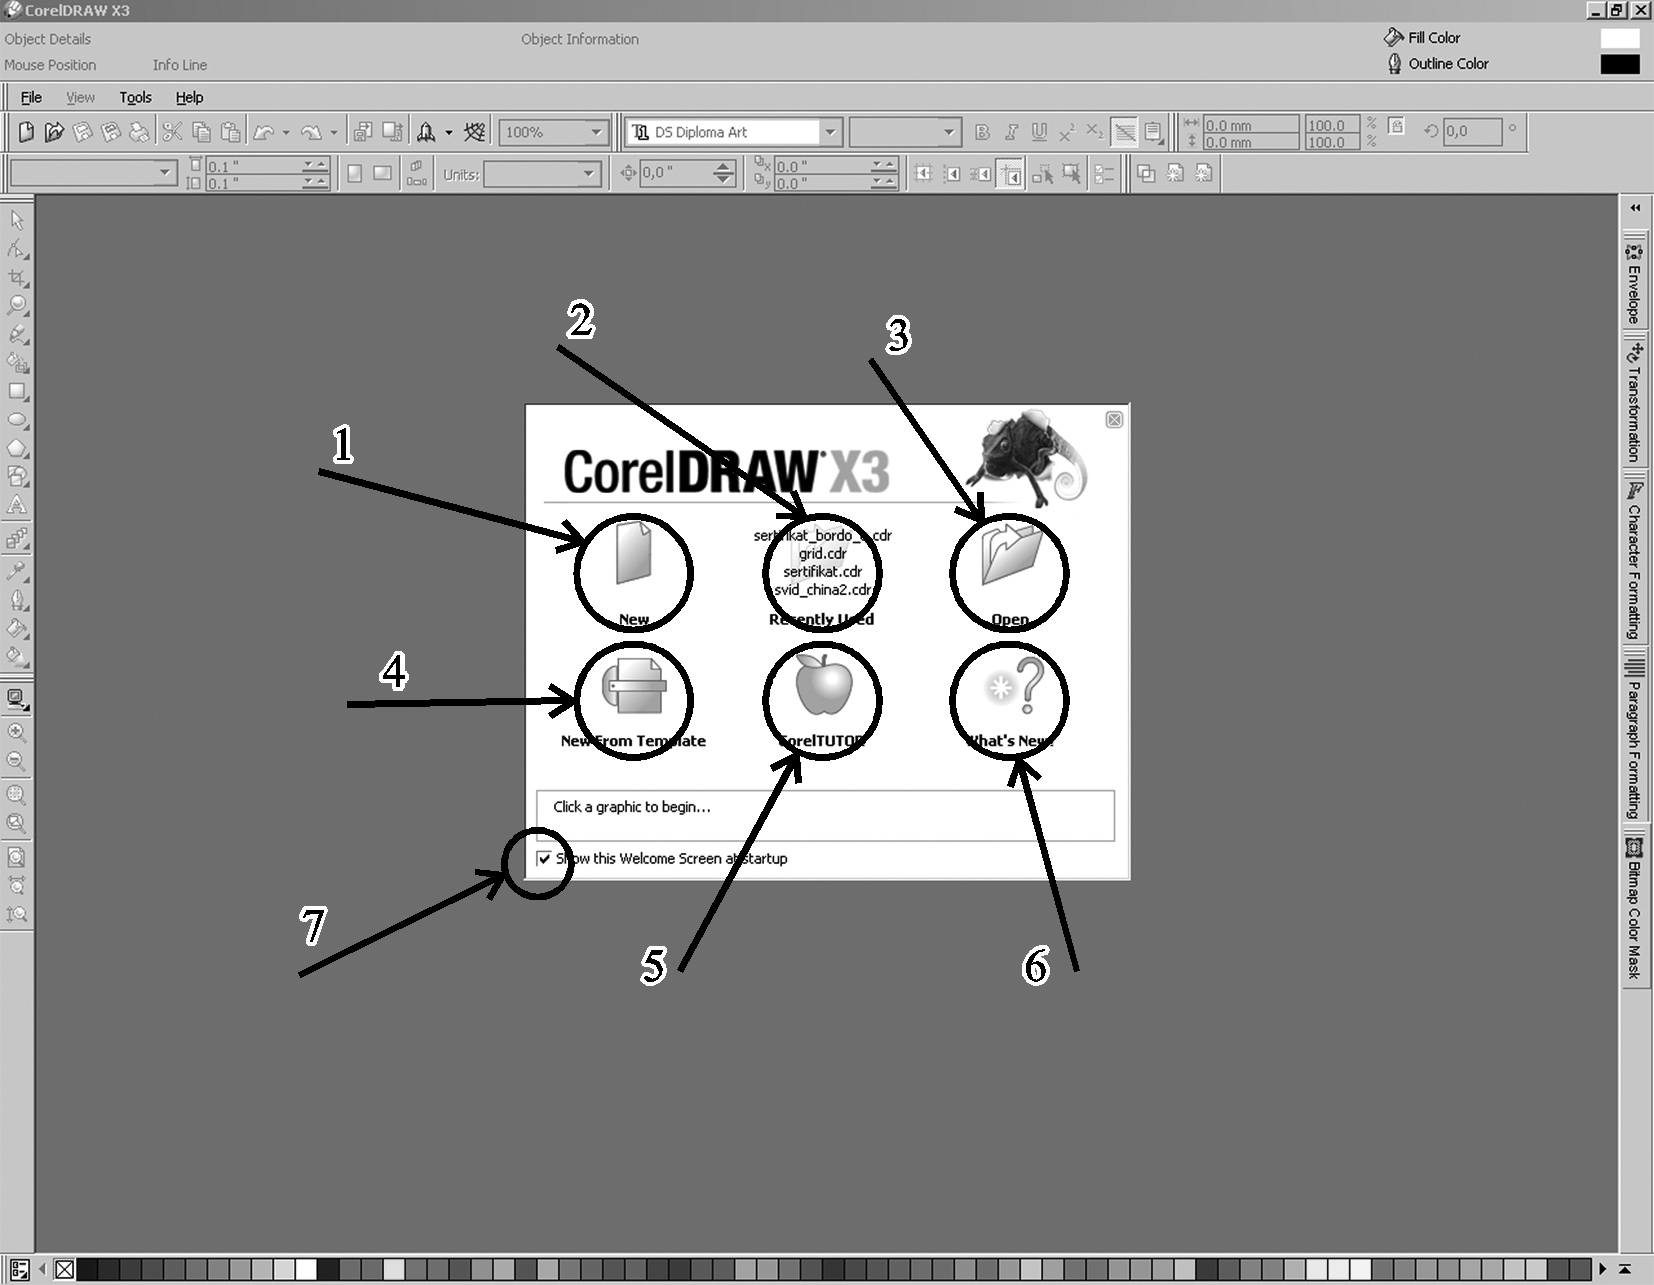
Task: Open the File menu
Action: click(31, 97)
